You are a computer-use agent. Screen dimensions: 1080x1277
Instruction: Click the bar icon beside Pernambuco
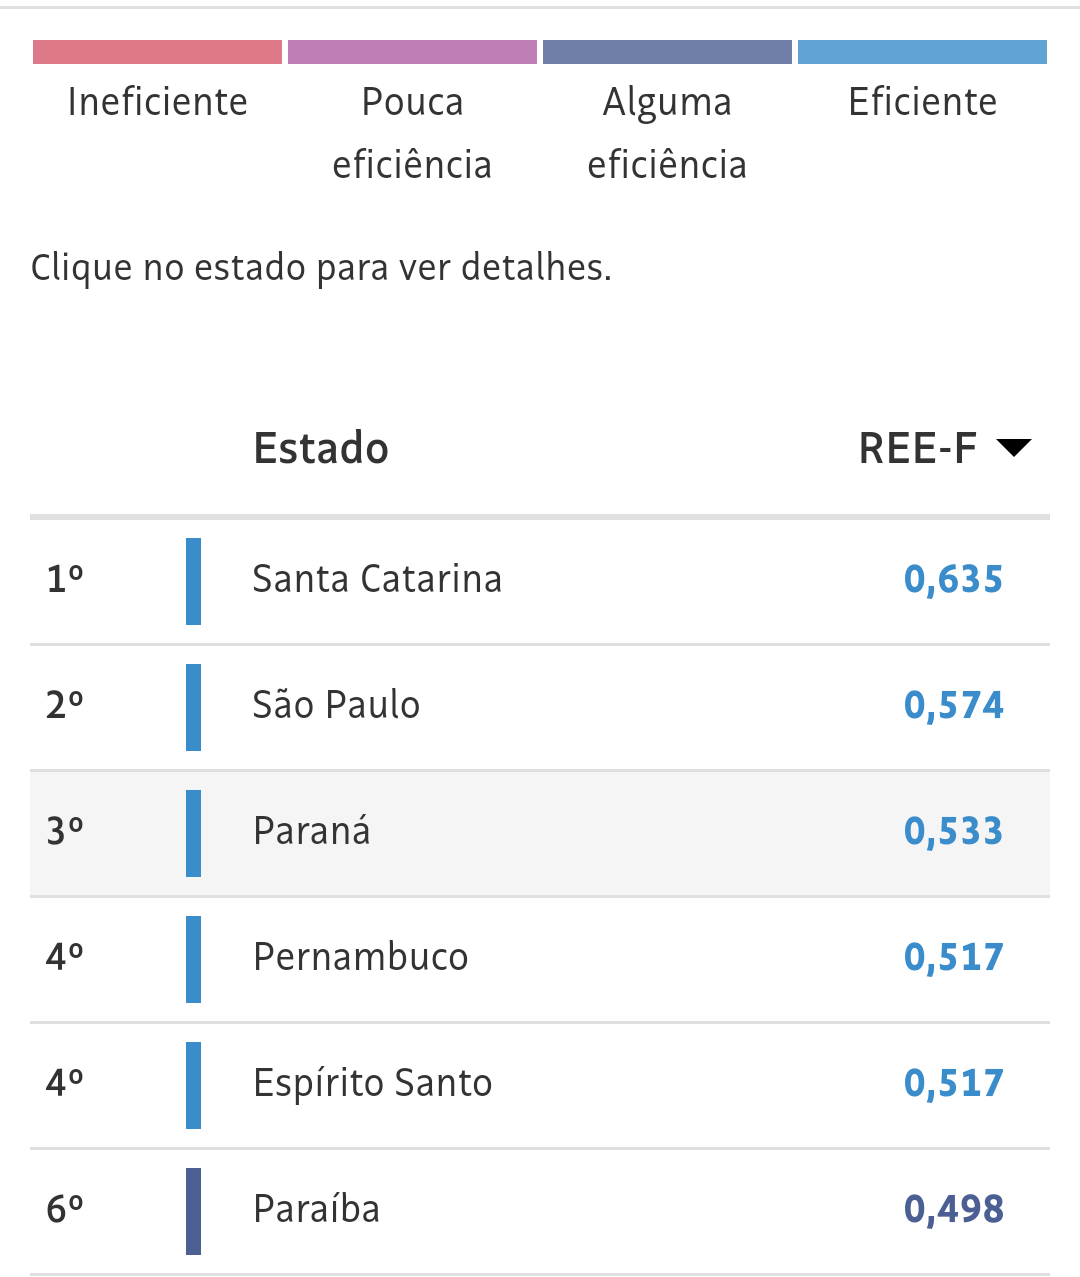tap(193, 957)
